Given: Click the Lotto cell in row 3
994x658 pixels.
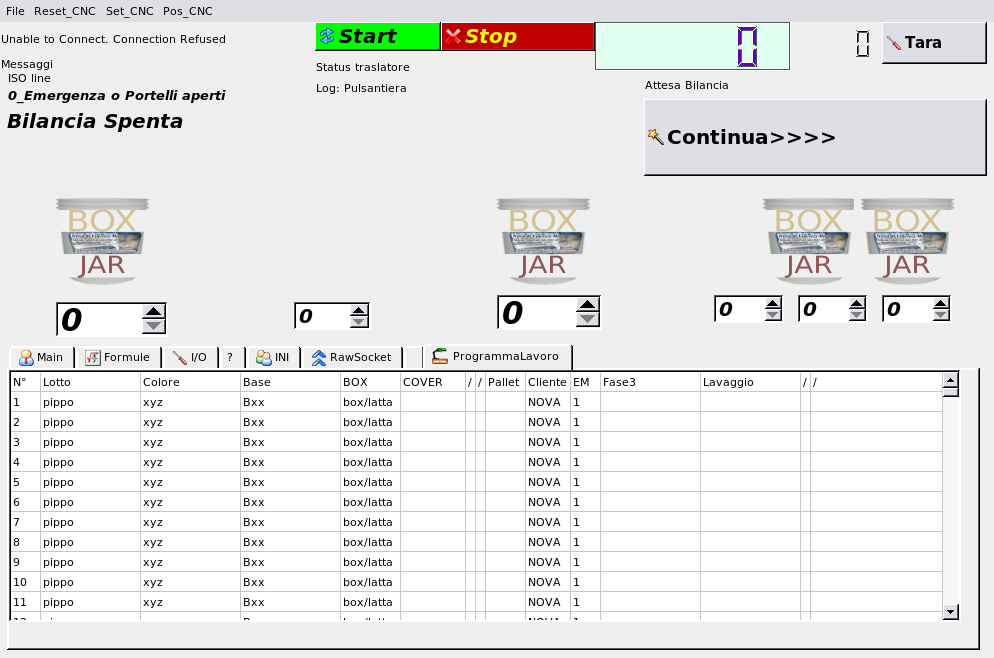Looking at the screenshot, I should tap(88, 442).
